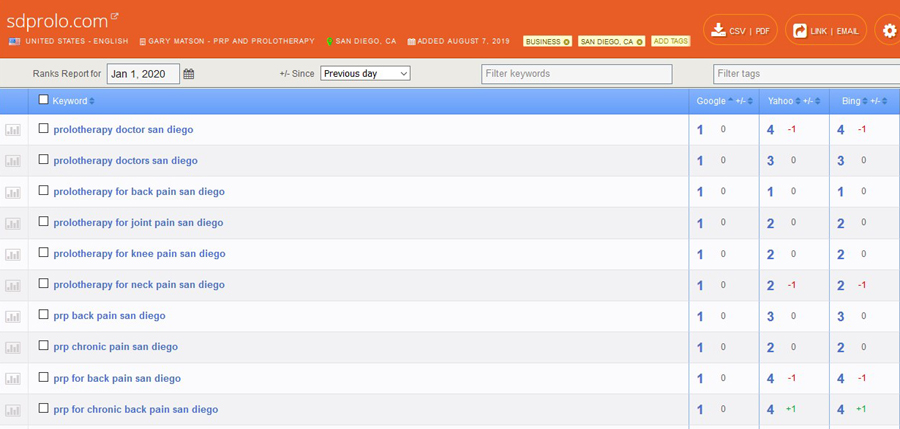Open chart icon for prolotherapy for knee pain row
900x429 pixels.
click(x=13, y=255)
